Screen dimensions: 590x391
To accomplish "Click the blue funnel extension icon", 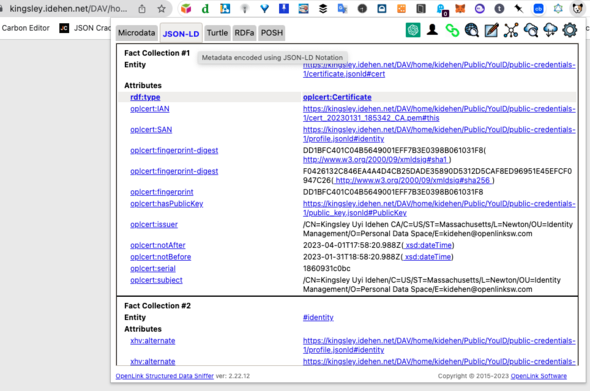I will (265, 9).
